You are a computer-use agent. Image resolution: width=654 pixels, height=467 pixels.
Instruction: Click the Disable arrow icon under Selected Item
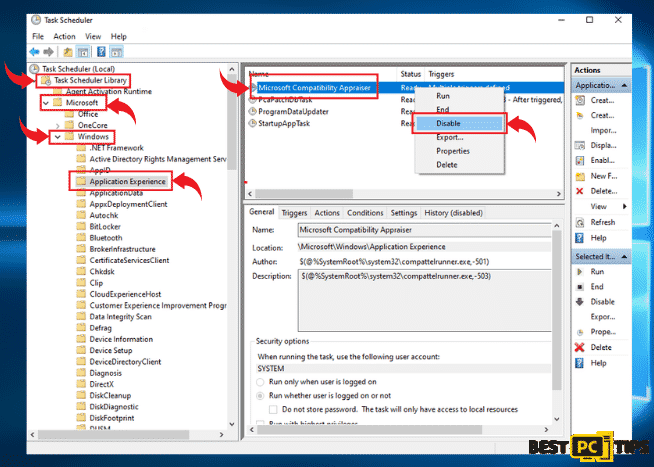coord(580,302)
